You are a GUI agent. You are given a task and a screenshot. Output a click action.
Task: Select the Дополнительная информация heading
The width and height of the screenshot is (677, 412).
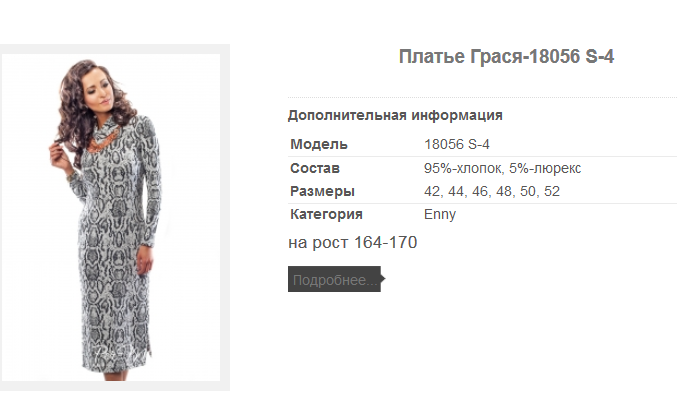pos(395,115)
